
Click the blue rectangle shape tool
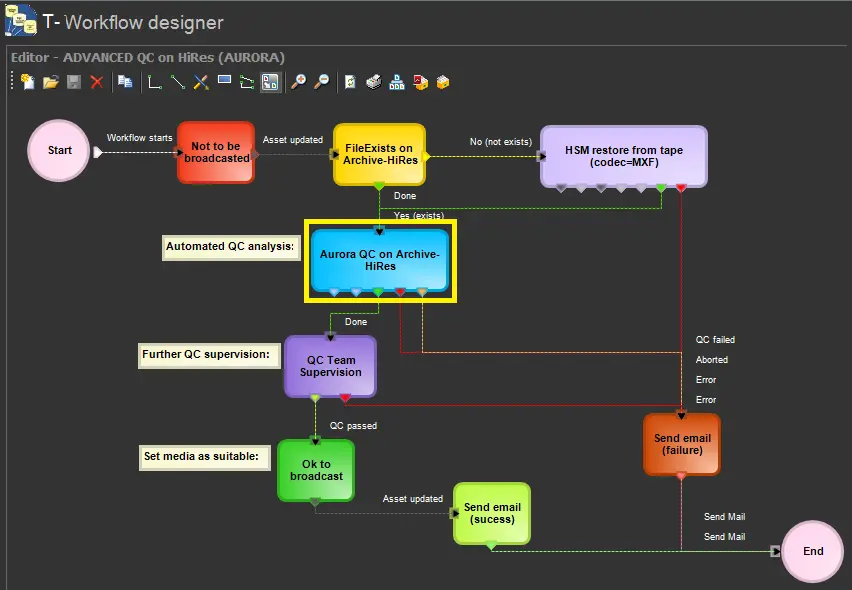tap(224, 82)
